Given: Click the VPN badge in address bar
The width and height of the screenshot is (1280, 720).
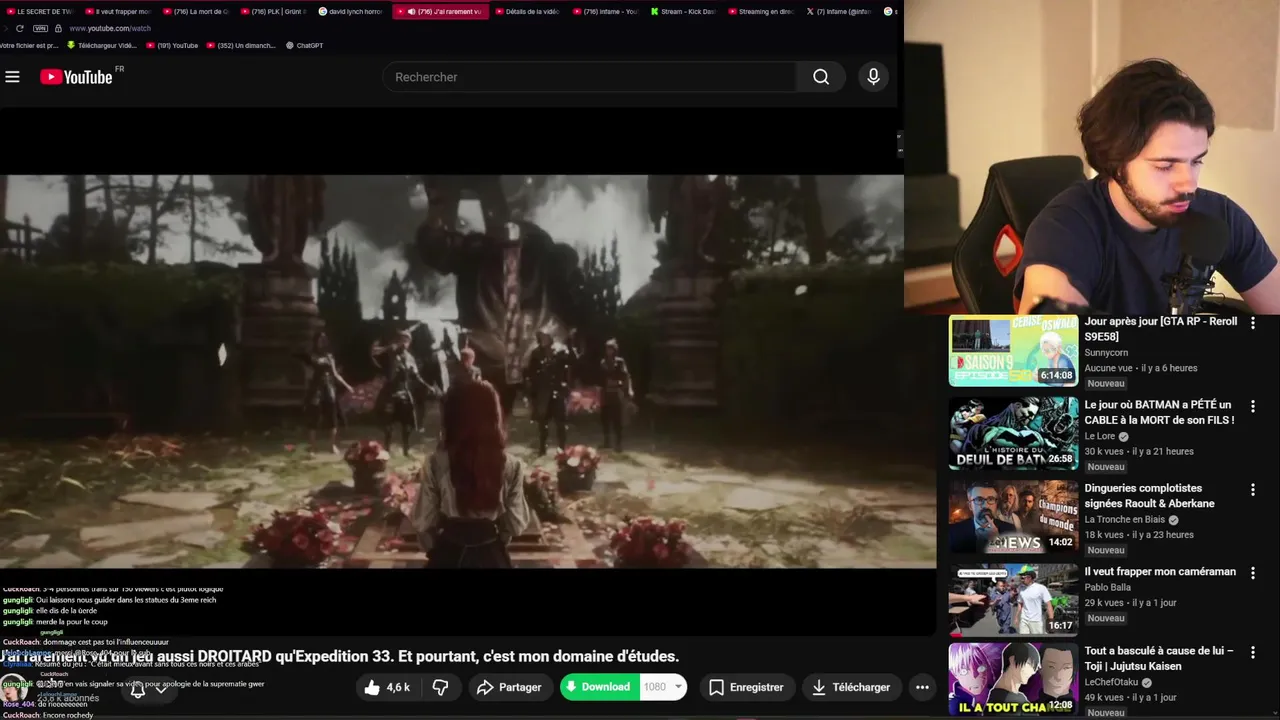Looking at the screenshot, I should tap(40, 28).
